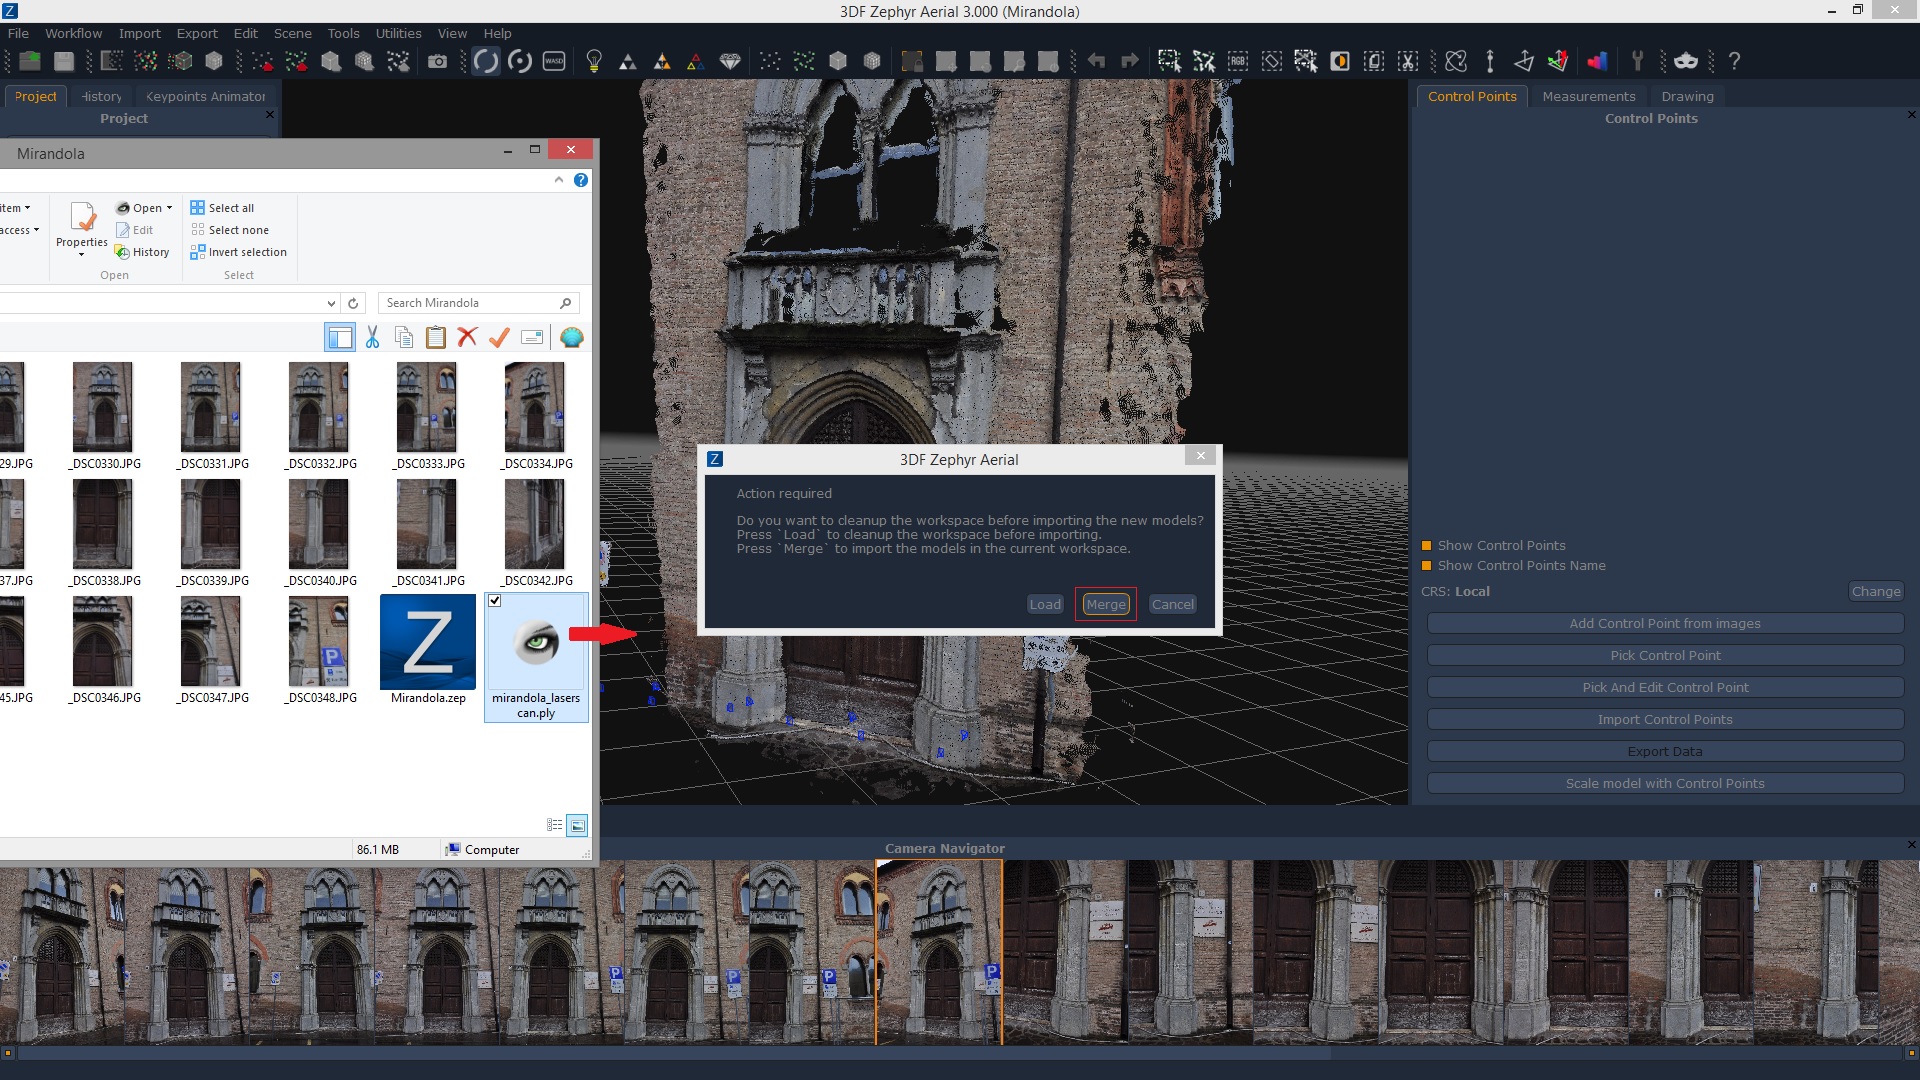Image resolution: width=1920 pixels, height=1080 pixels.
Task: Take a screenshot with the camera tool
Action: (x=438, y=61)
